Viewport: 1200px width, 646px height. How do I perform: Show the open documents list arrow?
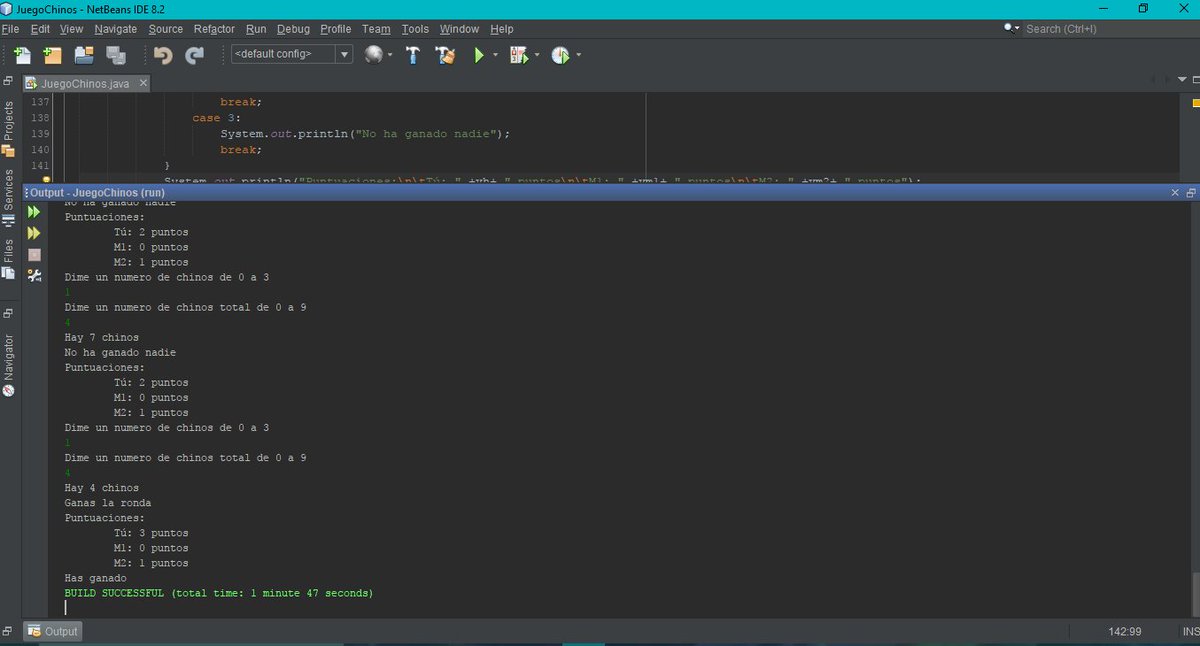[1180, 80]
